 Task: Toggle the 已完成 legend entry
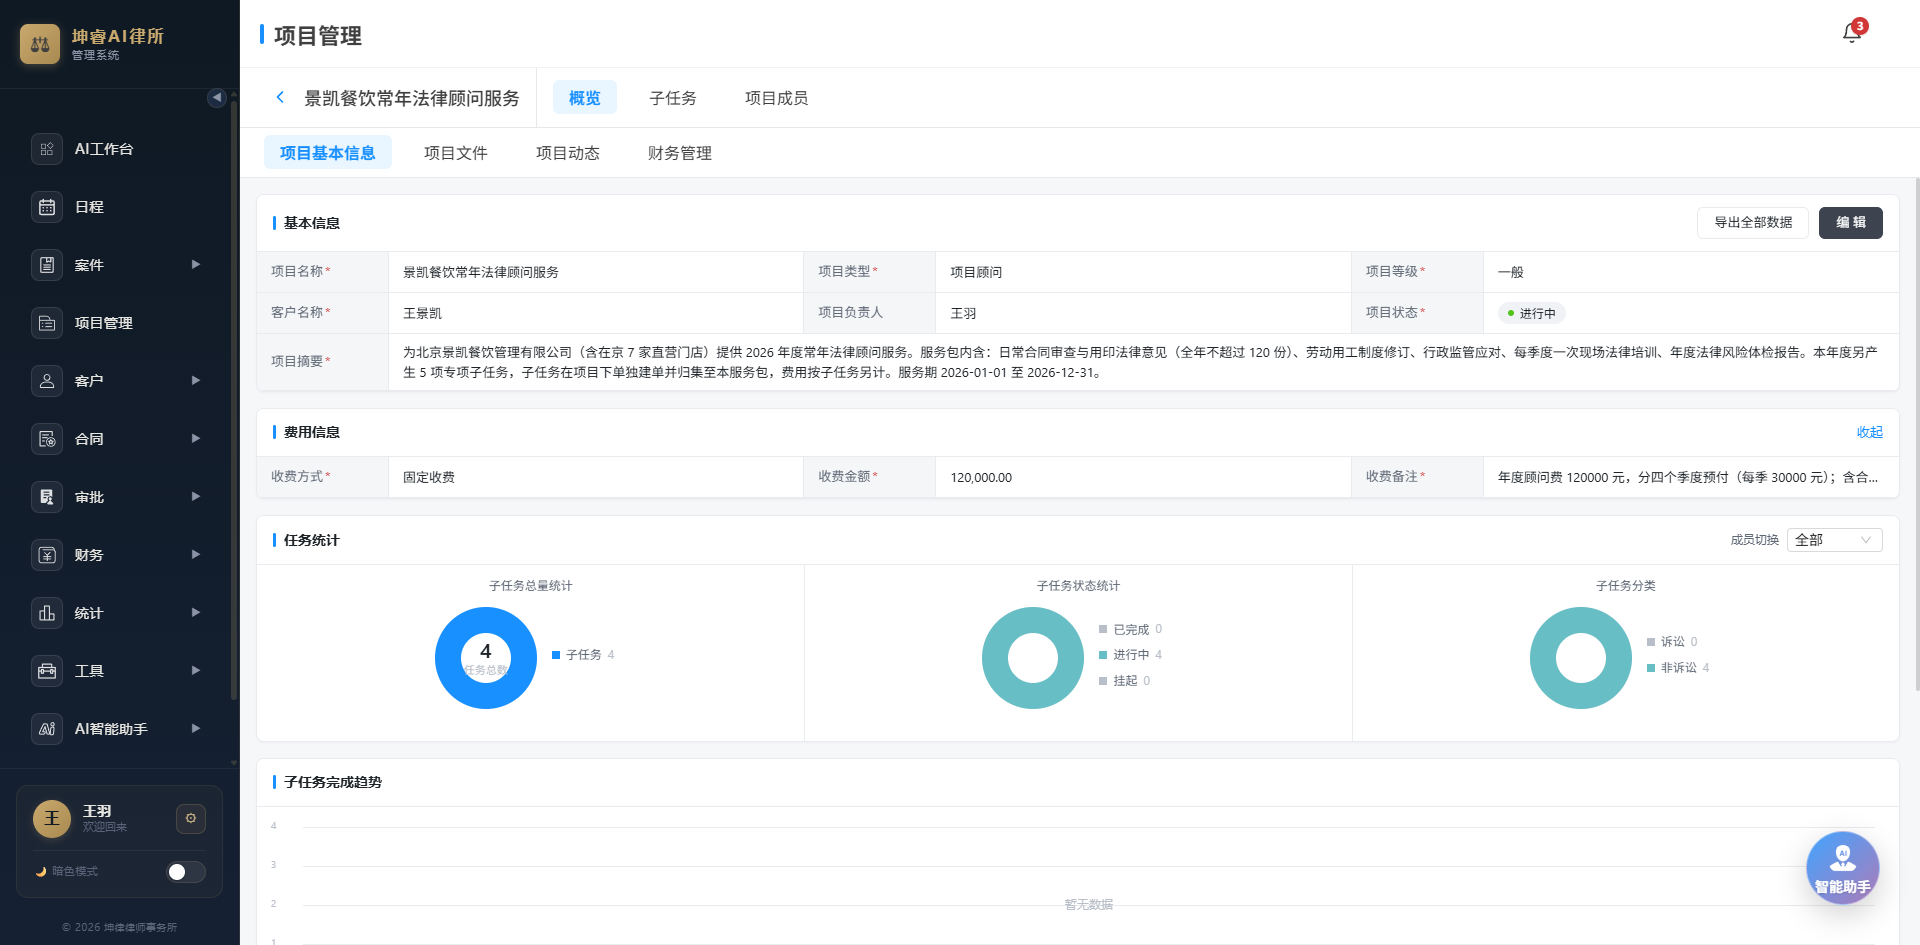(x=1130, y=630)
